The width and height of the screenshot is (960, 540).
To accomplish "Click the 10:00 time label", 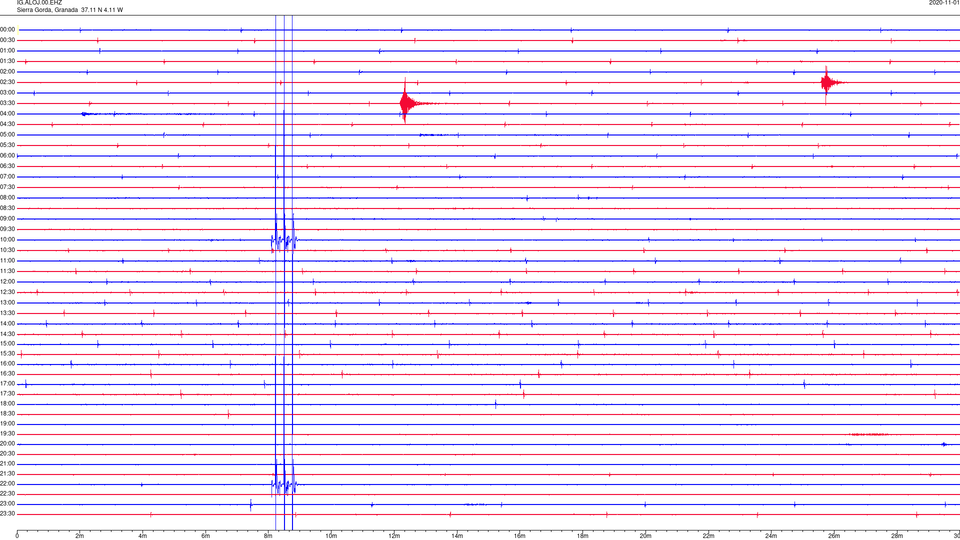I will 7,240.
